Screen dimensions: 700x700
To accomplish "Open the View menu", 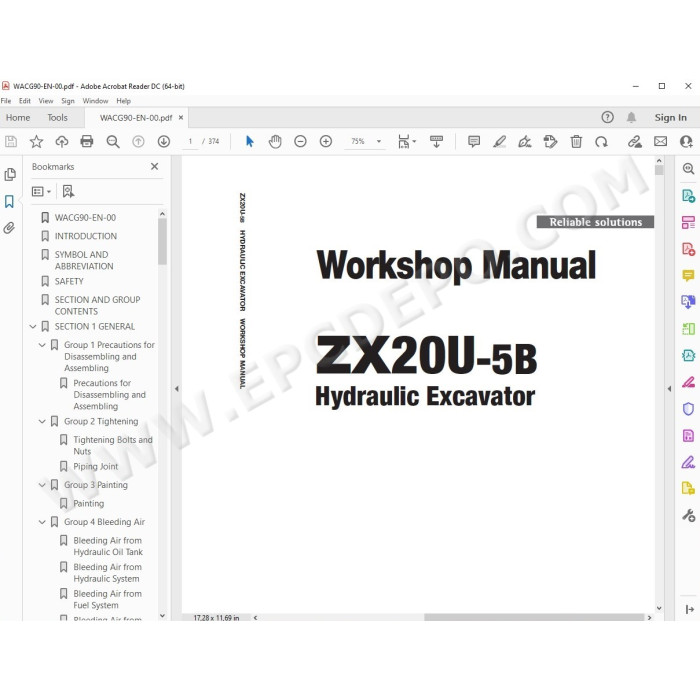I will click(x=46, y=101).
